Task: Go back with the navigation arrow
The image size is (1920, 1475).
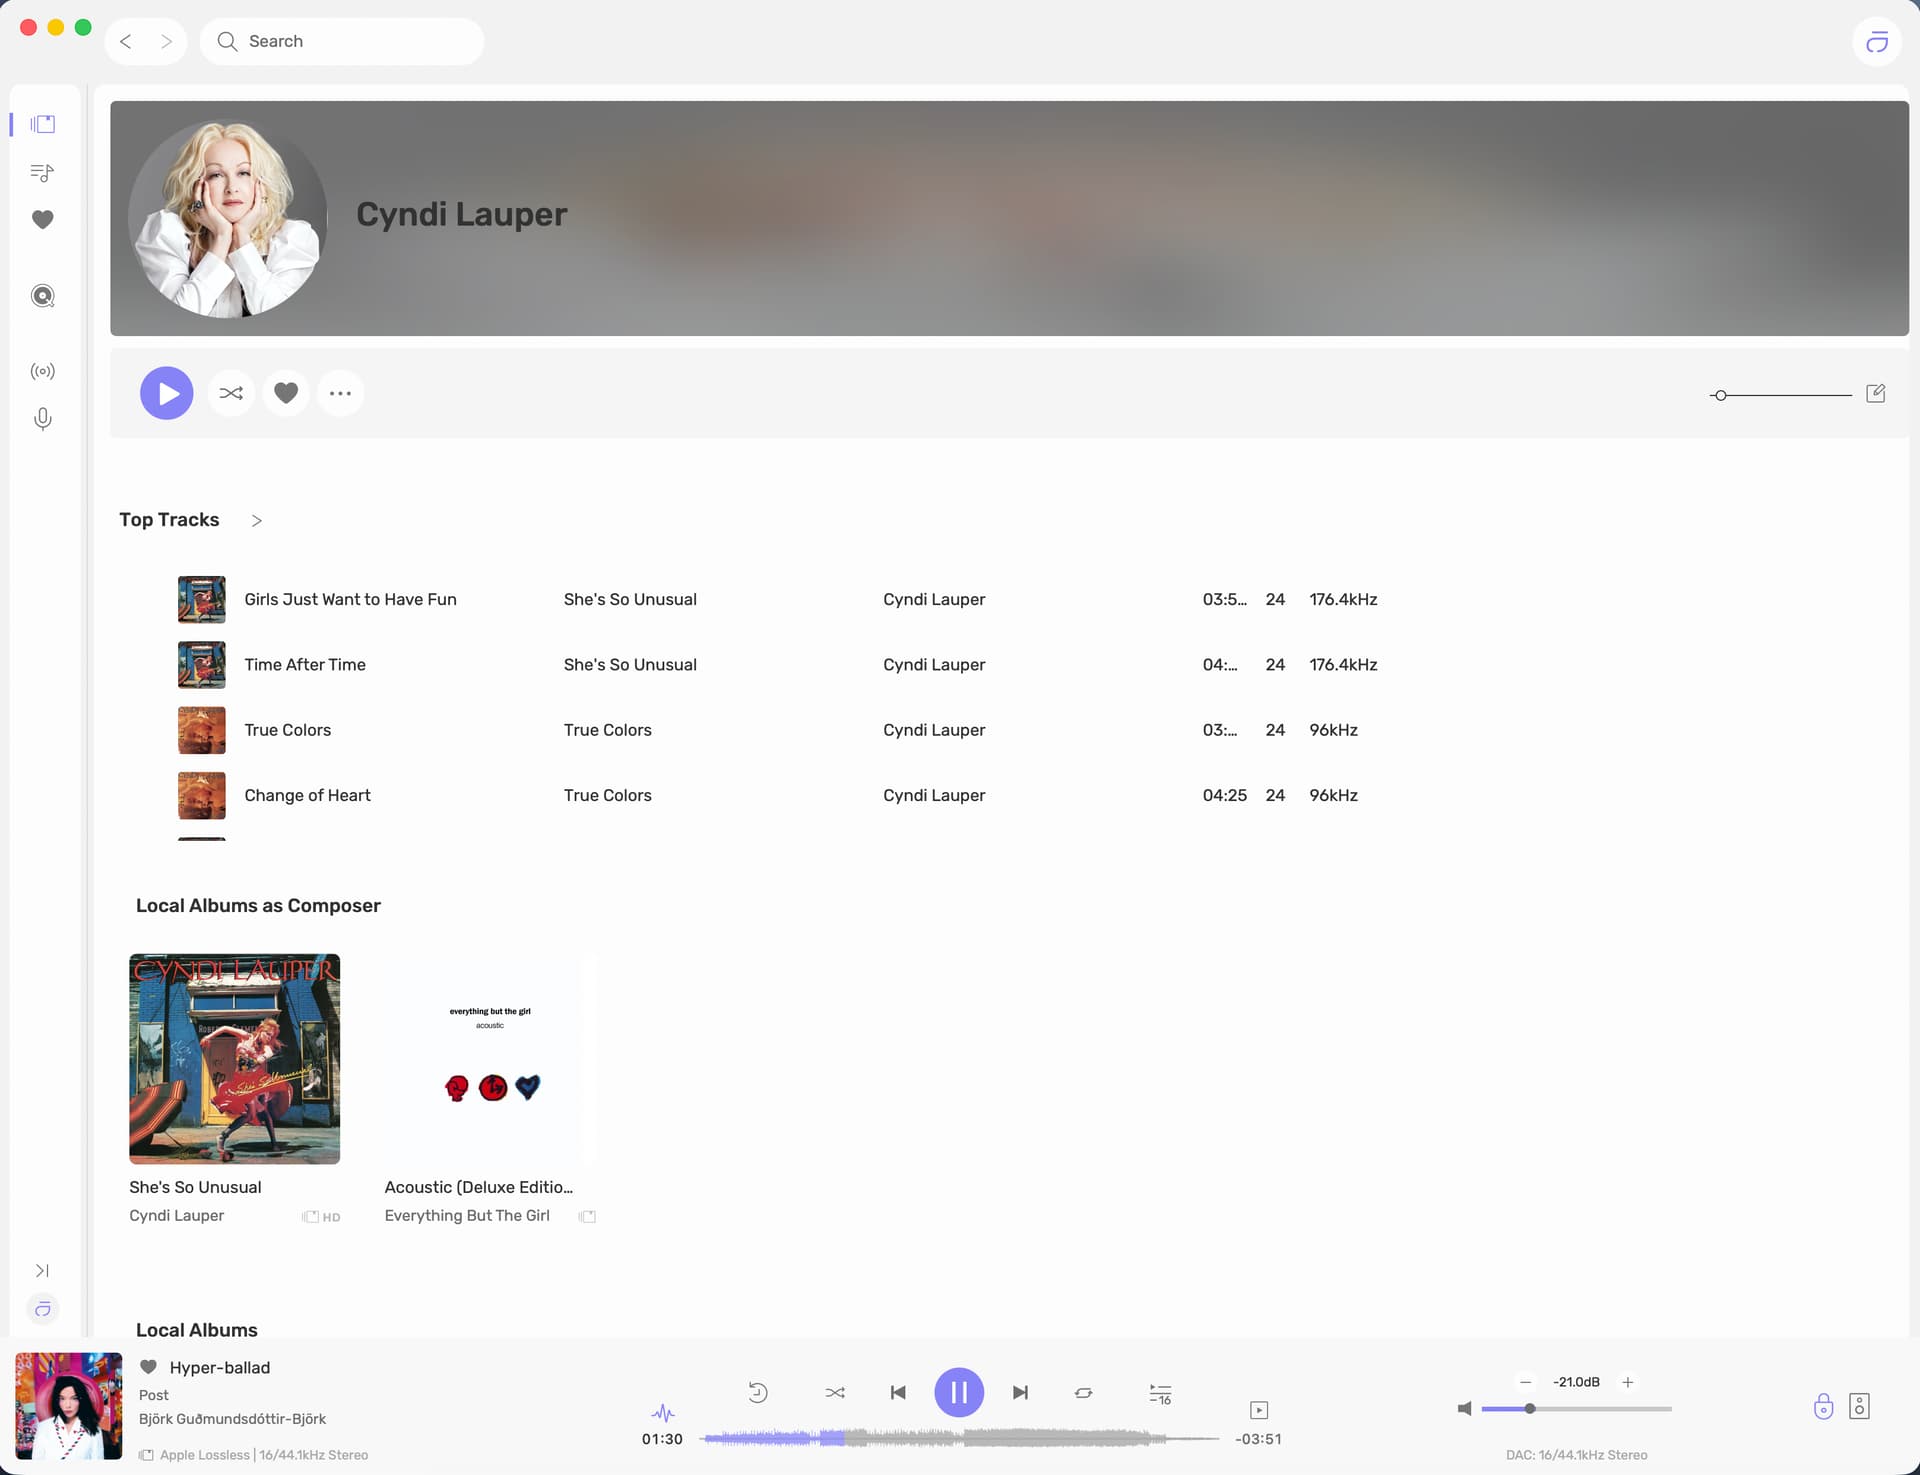Action: click(126, 41)
